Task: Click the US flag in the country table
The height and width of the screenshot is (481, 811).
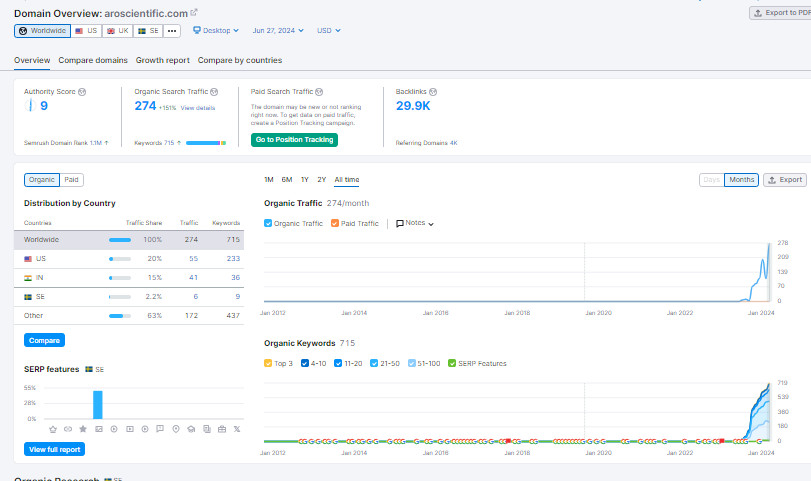Action: 28,259
